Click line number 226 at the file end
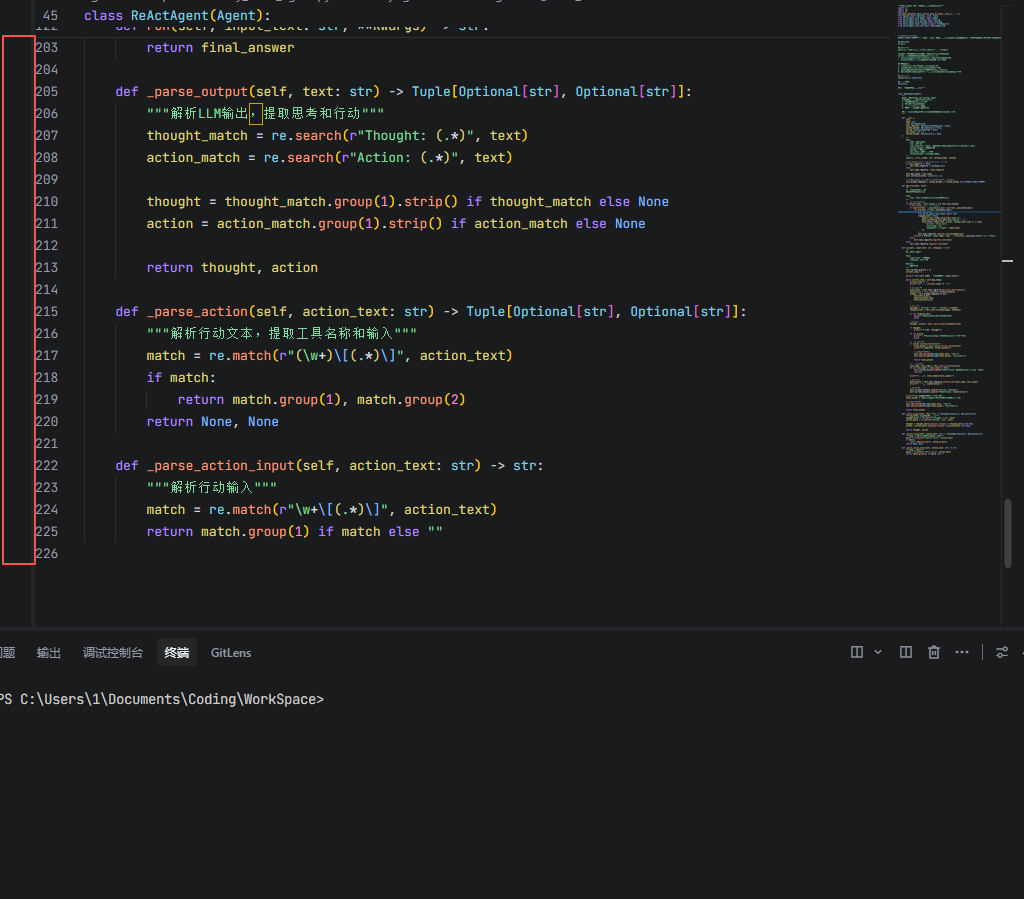 tap(46, 554)
